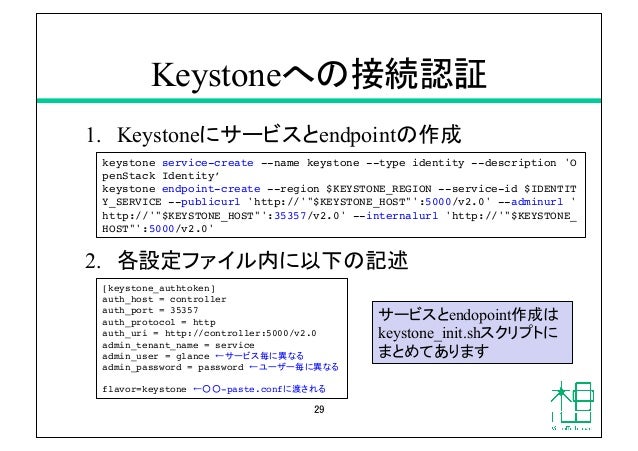
Task: Click 'penStack Identity' description text
Action: pos(160,176)
